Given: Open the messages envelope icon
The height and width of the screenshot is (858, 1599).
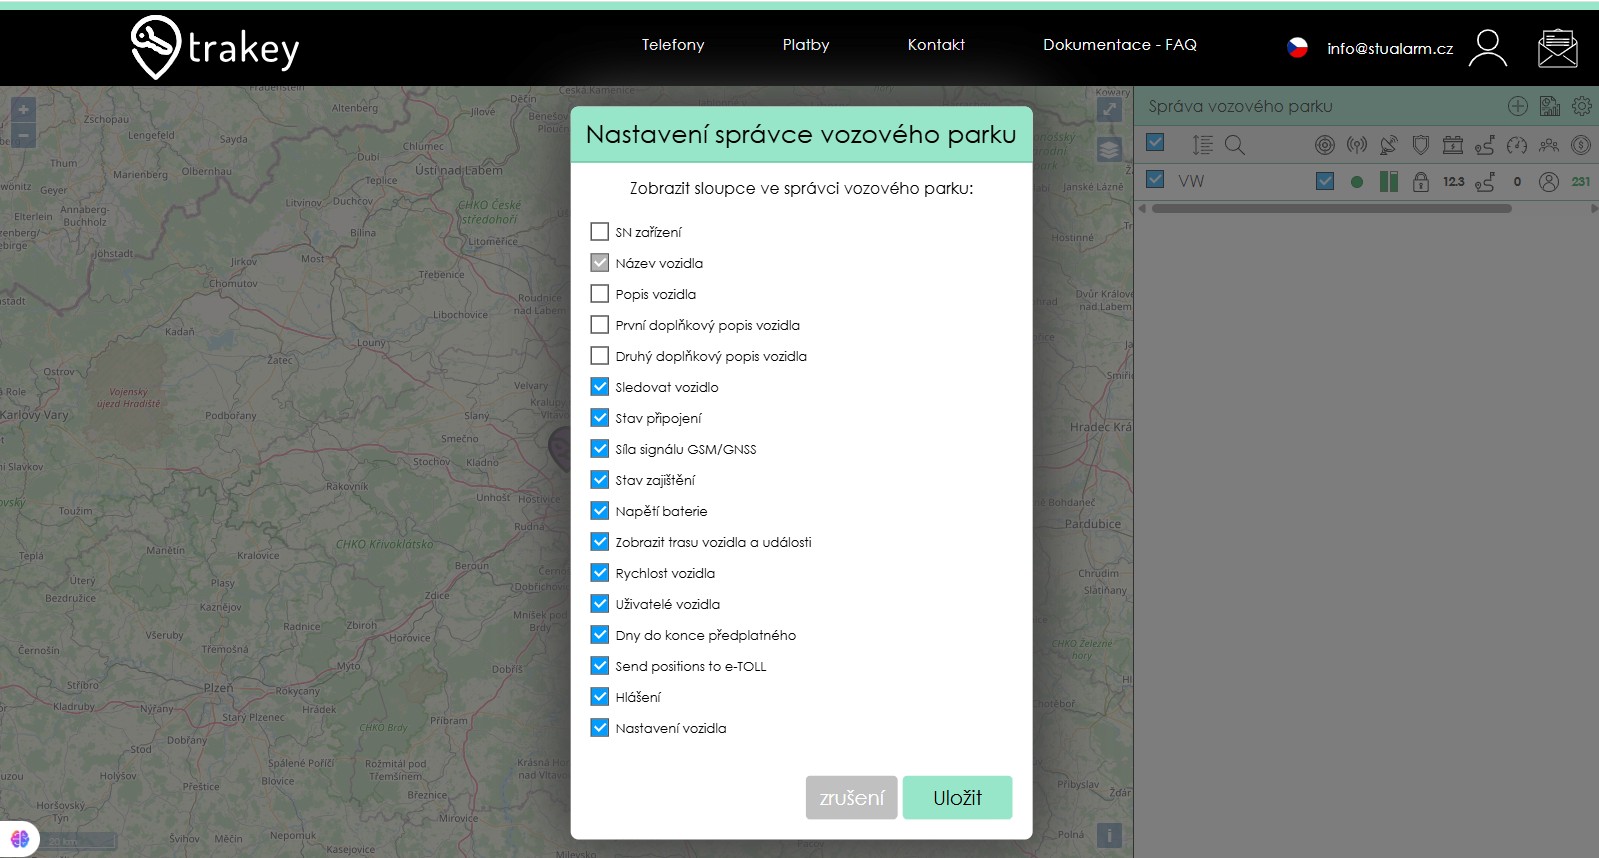Looking at the screenshot, I should click(1557, 48).
